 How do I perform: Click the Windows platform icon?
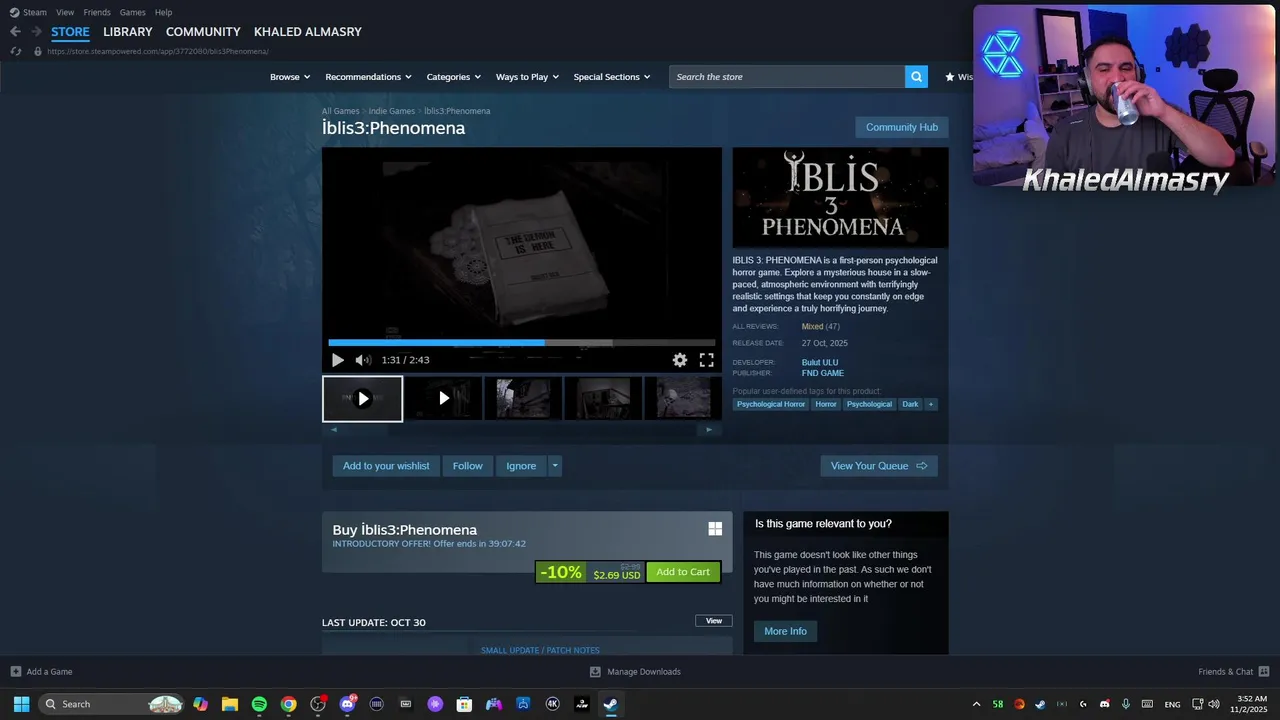point(715,529)
